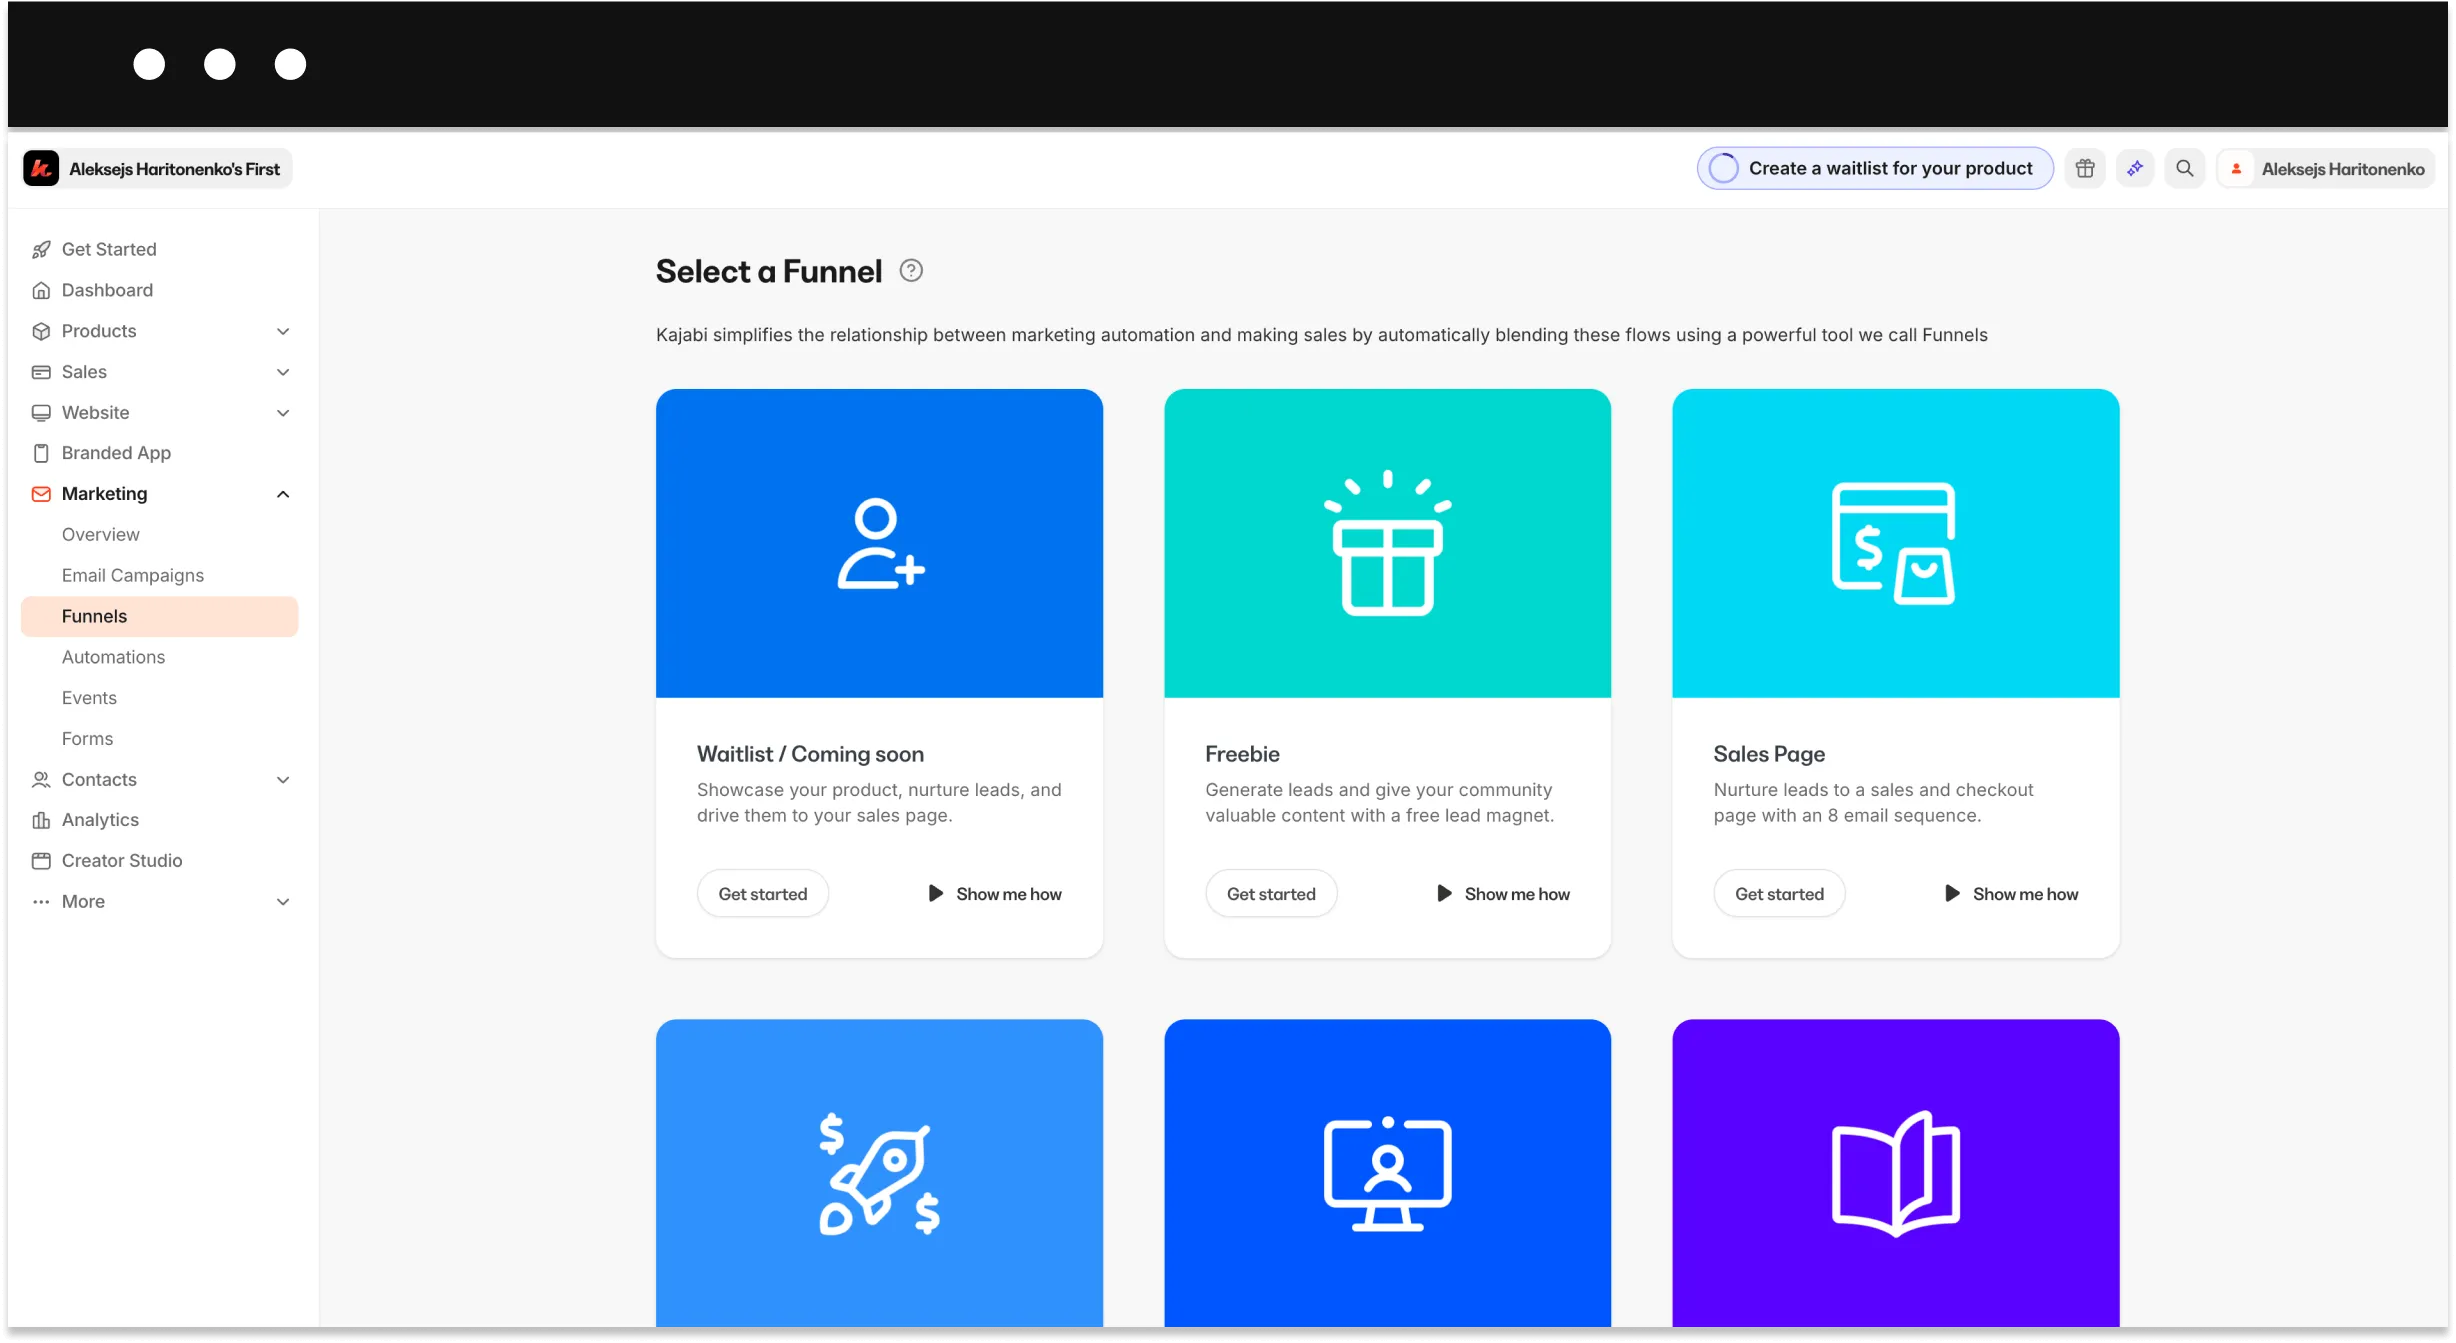Screen dimensions: 2456x1343
Task: Collapse the Marketing menu chevron
Action: [283, 494]
